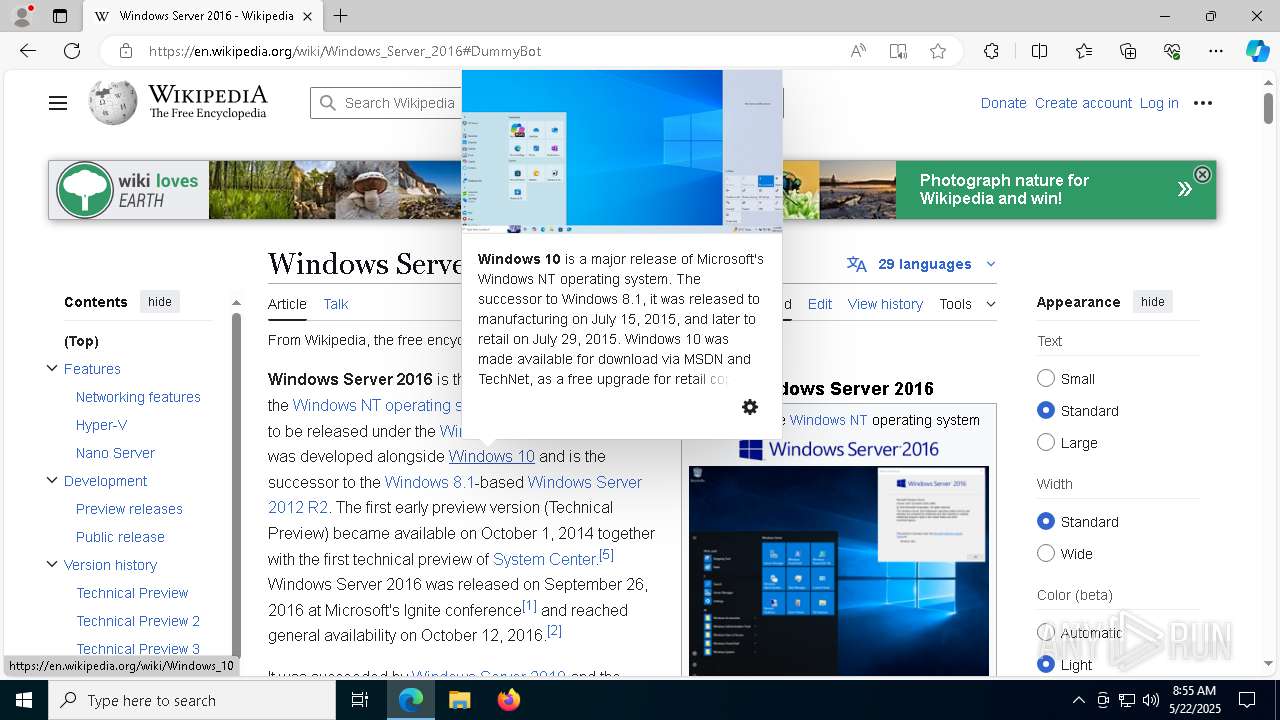
Task: Select Wide page width
Action: (x=1046, y=553)
